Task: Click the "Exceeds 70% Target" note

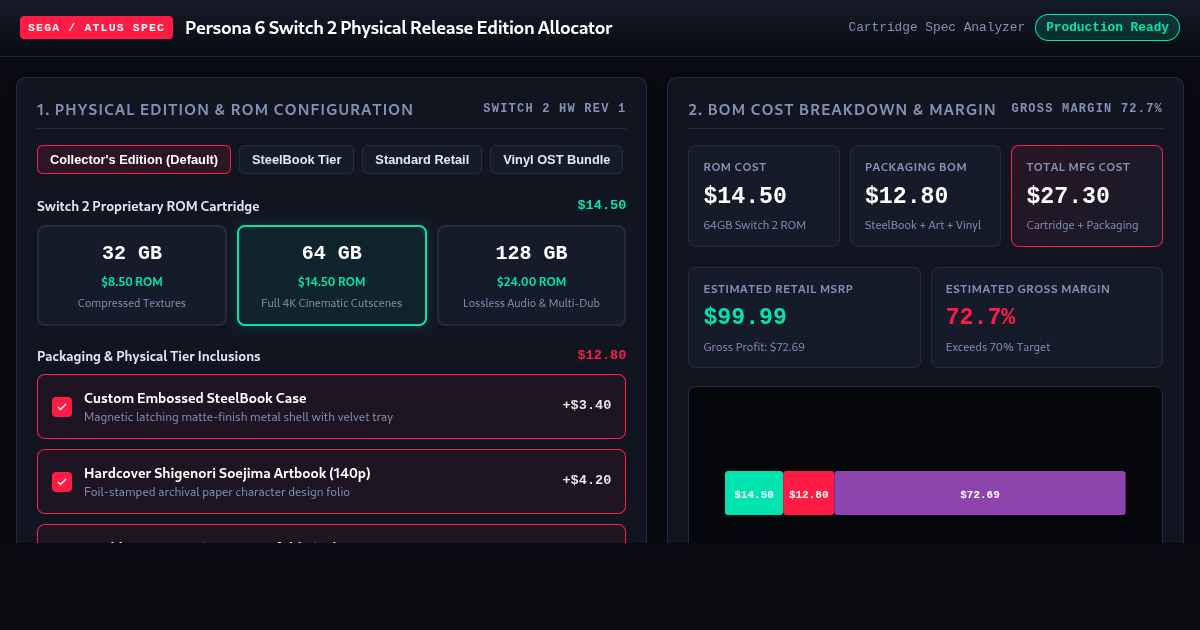Action: pos(998,347)
